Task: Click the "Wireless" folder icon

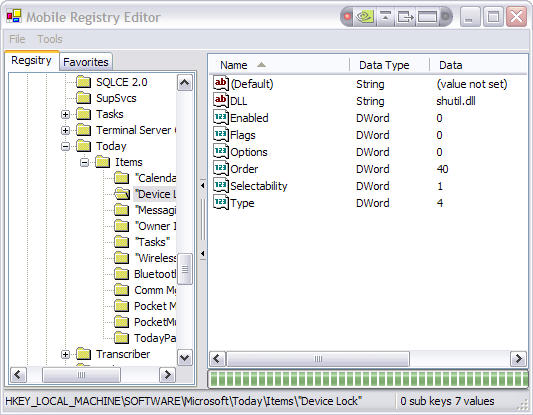Action: click(122, 258)
